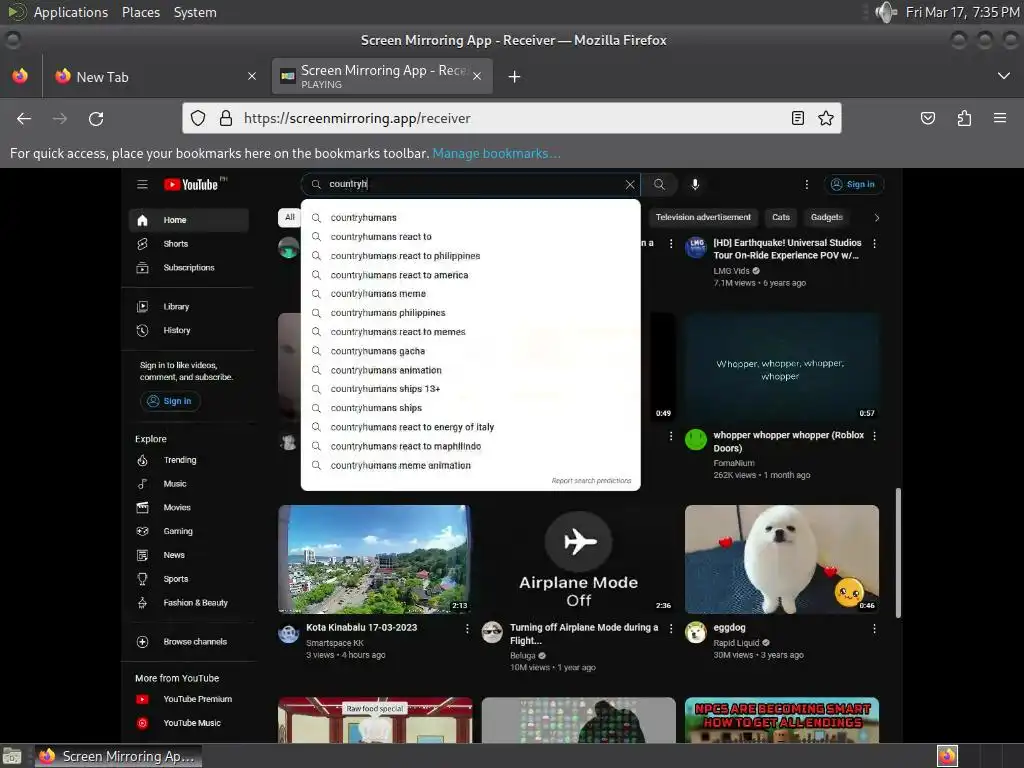Image resolution: width=1024 pixels, height=768 pixels.
Task: List all tabs with the chevron dropdown
Action: [1004, 76]
